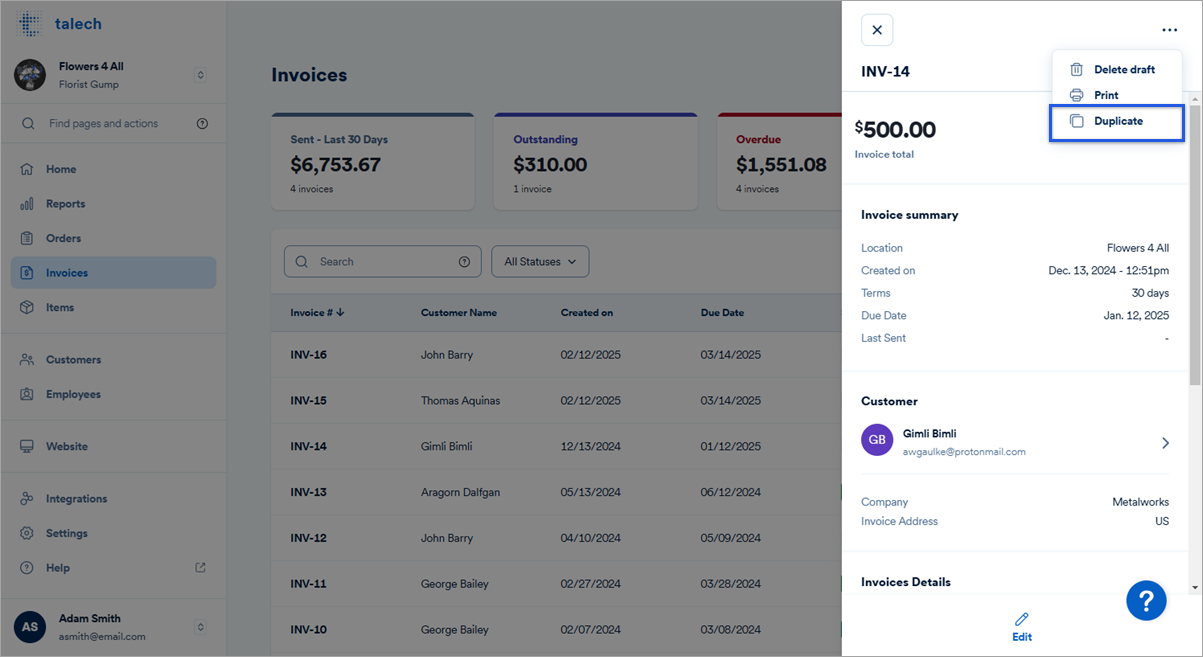Click help icon inside invoice Search box
Screen dimensions: 1203x657
point(464,262)
